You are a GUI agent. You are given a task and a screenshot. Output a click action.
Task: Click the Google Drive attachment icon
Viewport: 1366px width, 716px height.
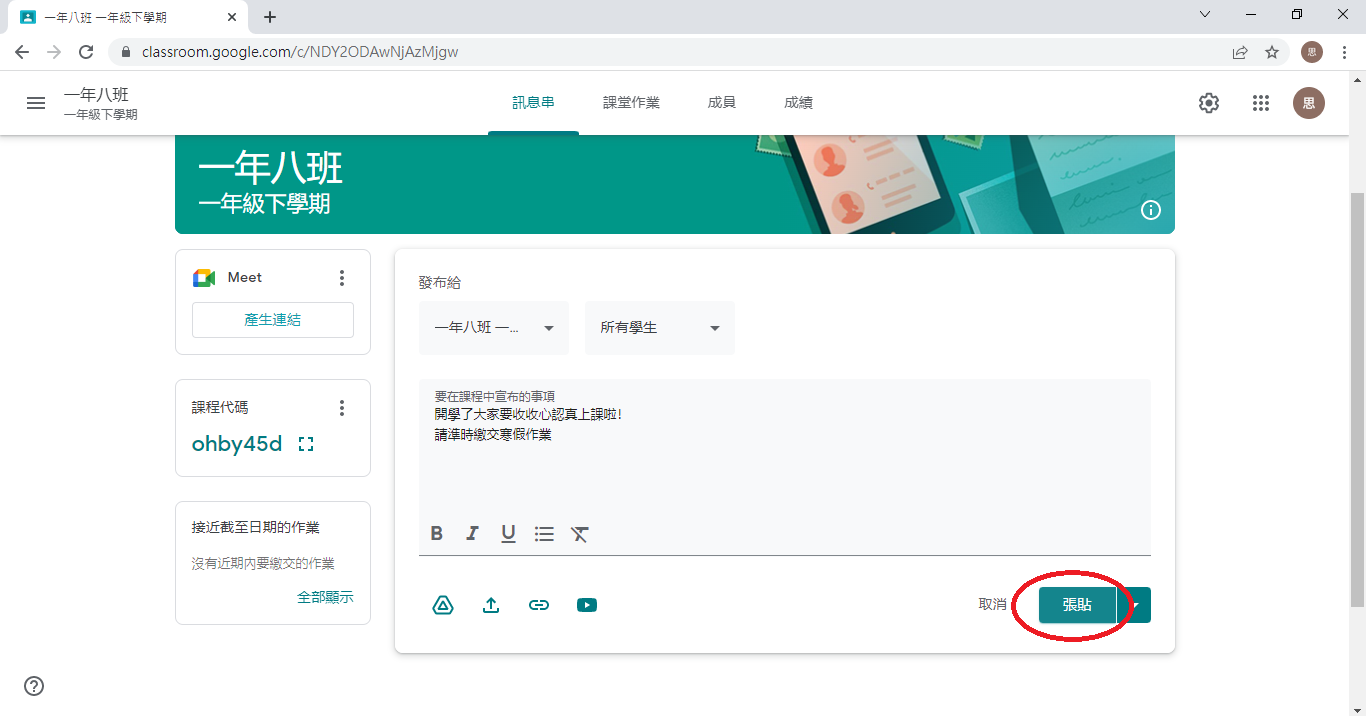[x=443, y=605]
